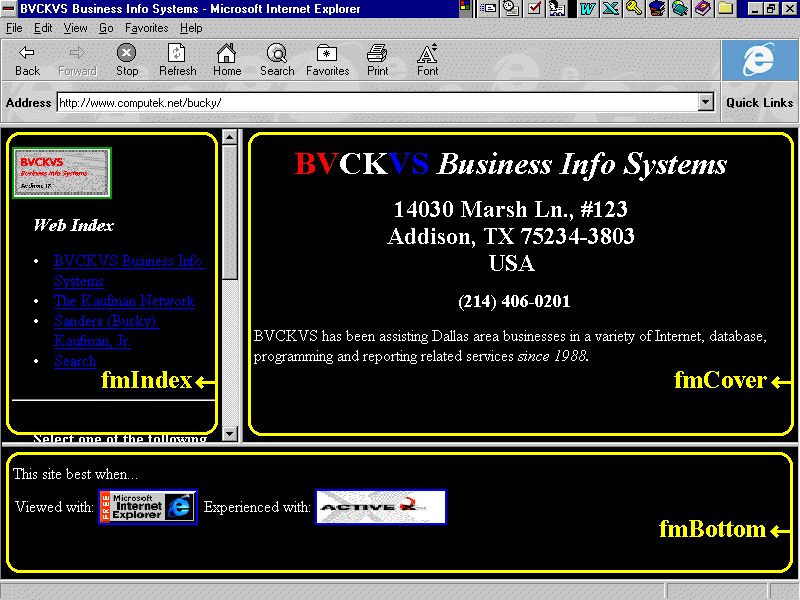Click the Back toolbar button
The width and height of the screenshot is (800, 600).
tap(27, 60)
